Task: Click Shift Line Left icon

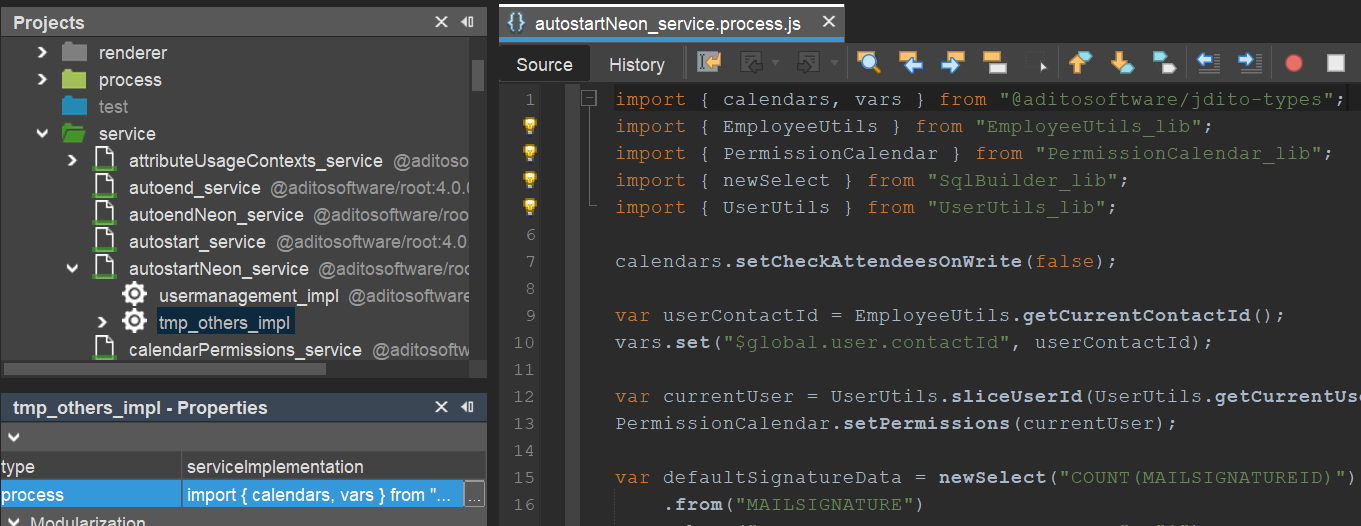Action: point(1208,63)
